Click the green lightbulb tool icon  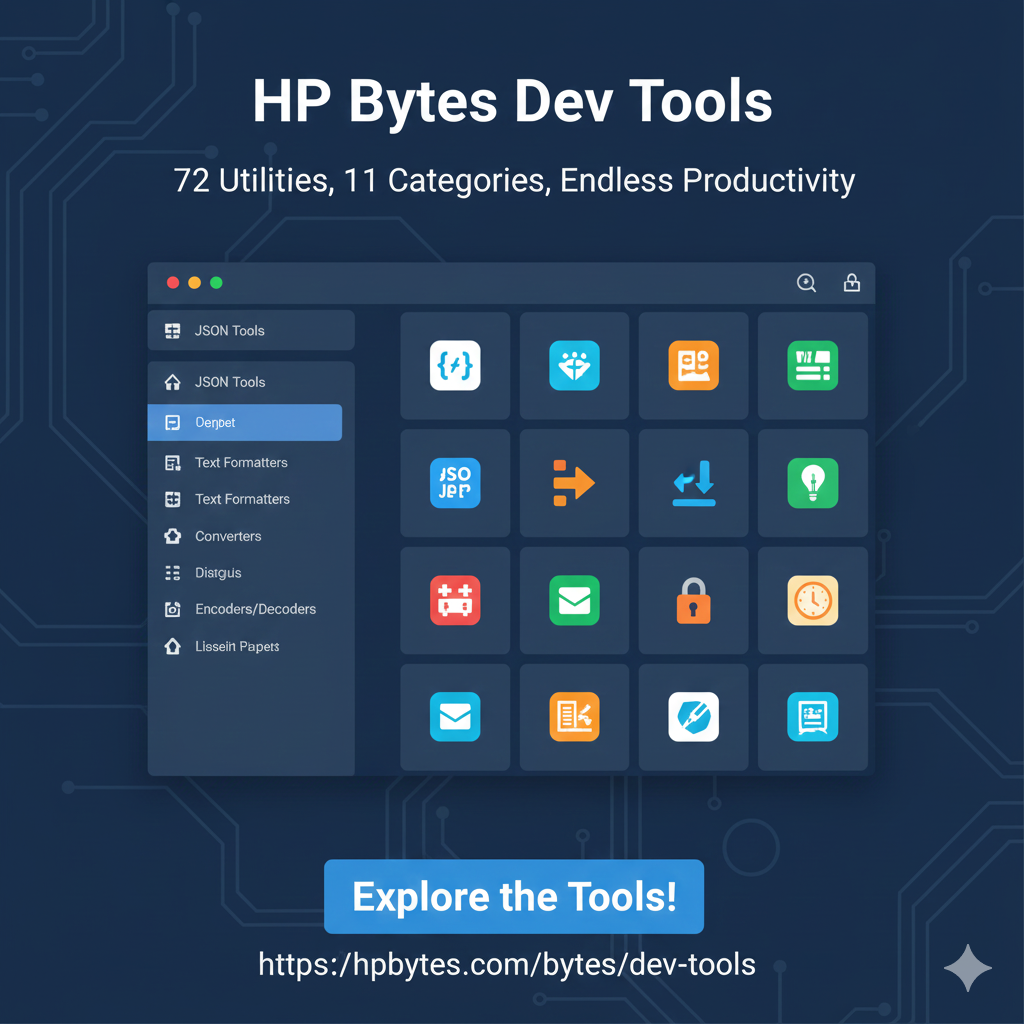[x=812, y=483]
